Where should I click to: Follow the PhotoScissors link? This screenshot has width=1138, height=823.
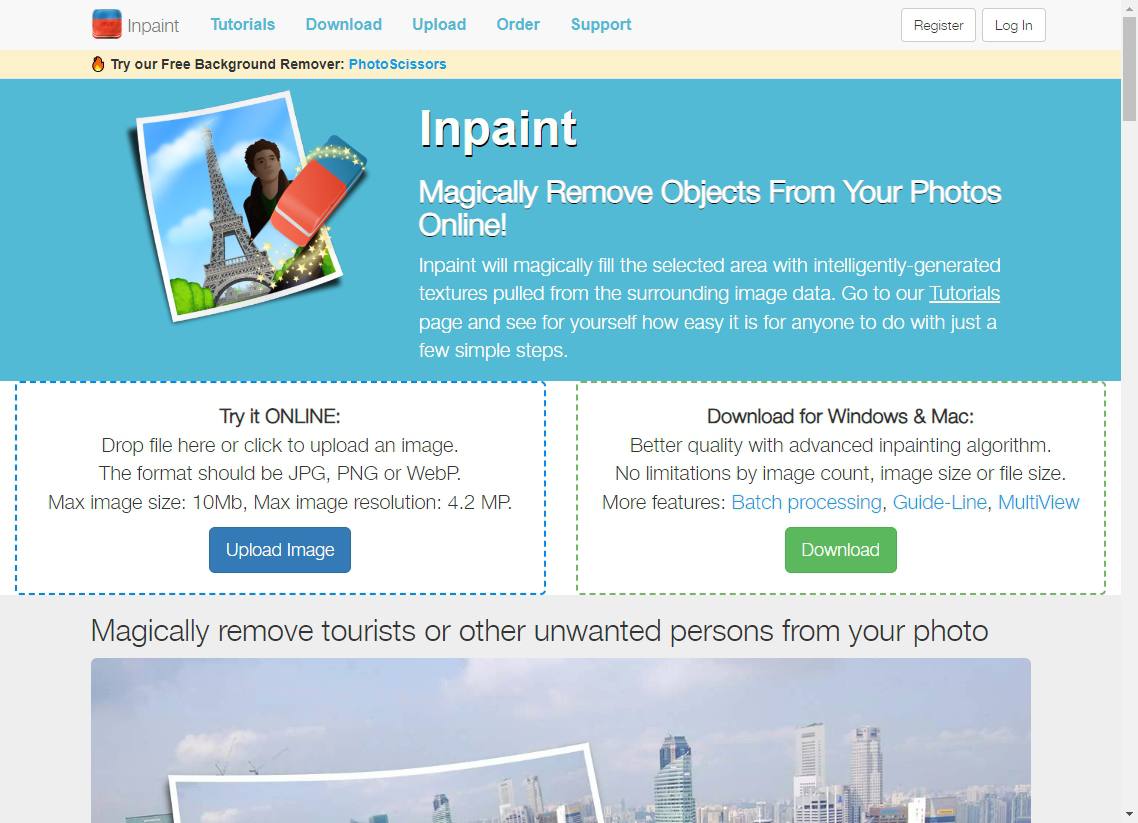[x=397, y=64]
